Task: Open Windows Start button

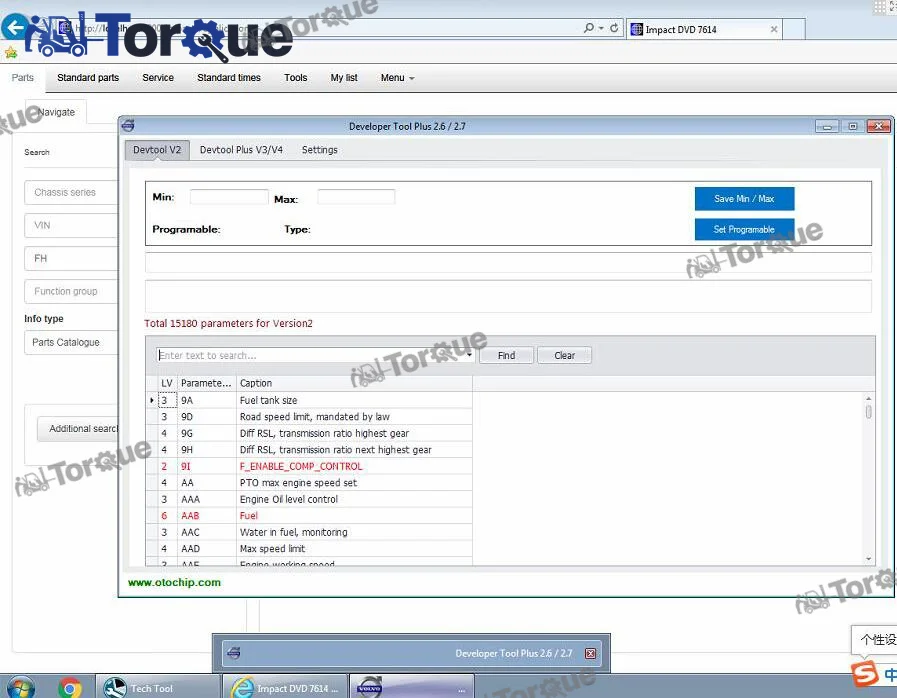Action: (20, 688)
